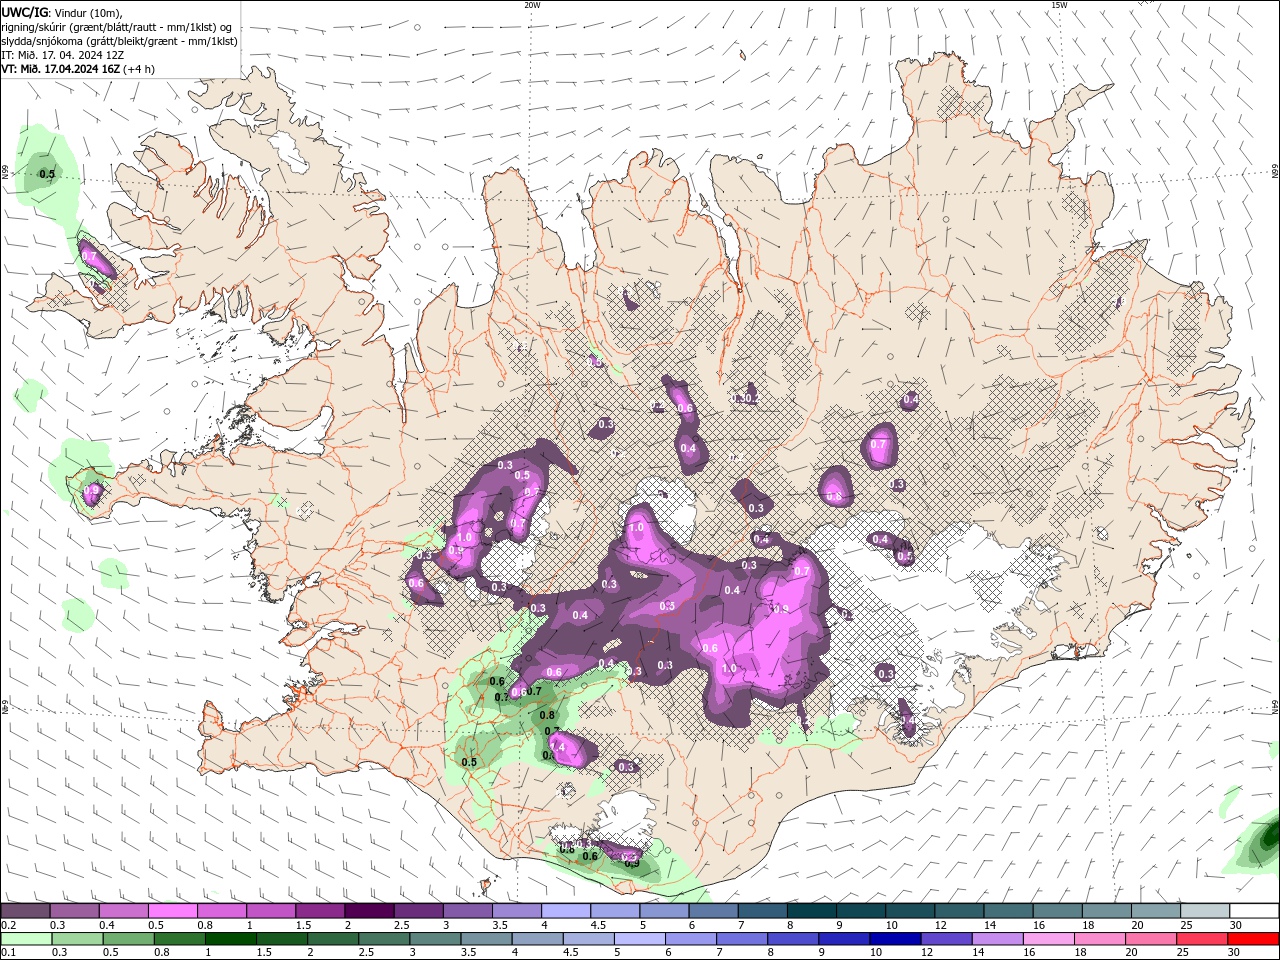This screenshot has height=960, width=1280.
Task: Select the deep blue 10 rain scale swatch
Action: tap(893, 939)
